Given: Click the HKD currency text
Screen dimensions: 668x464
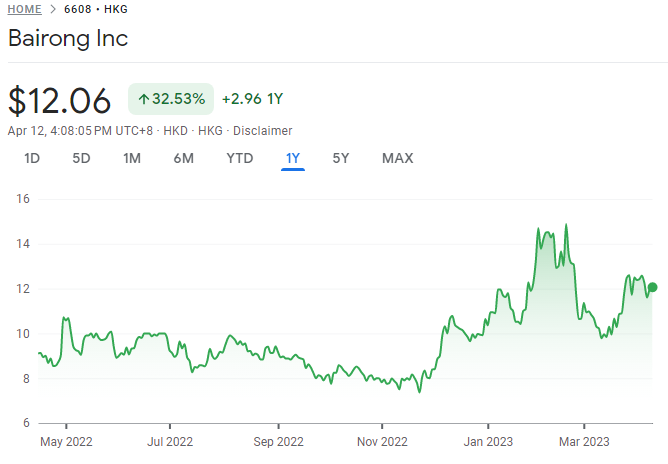Looking at the screenshot, I should click(176, 131).
